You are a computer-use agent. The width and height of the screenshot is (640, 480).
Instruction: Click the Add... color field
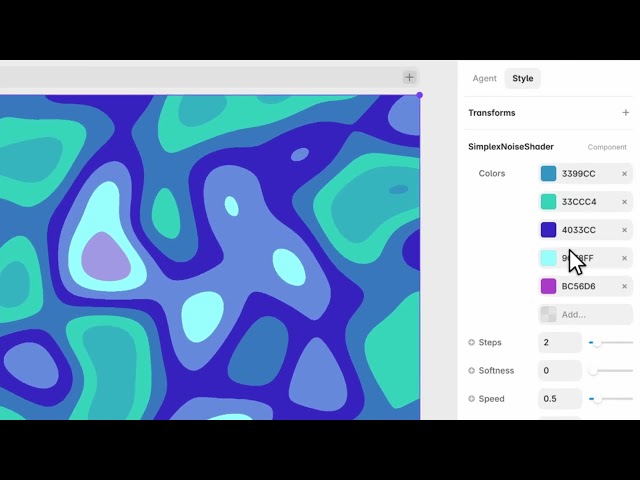coord(585,314)
